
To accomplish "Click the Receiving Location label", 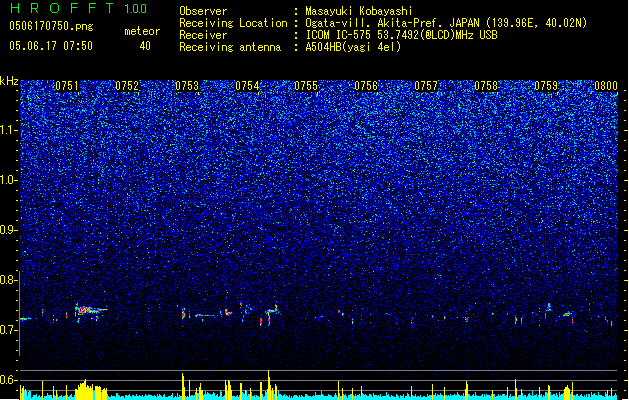I will 233,23.
